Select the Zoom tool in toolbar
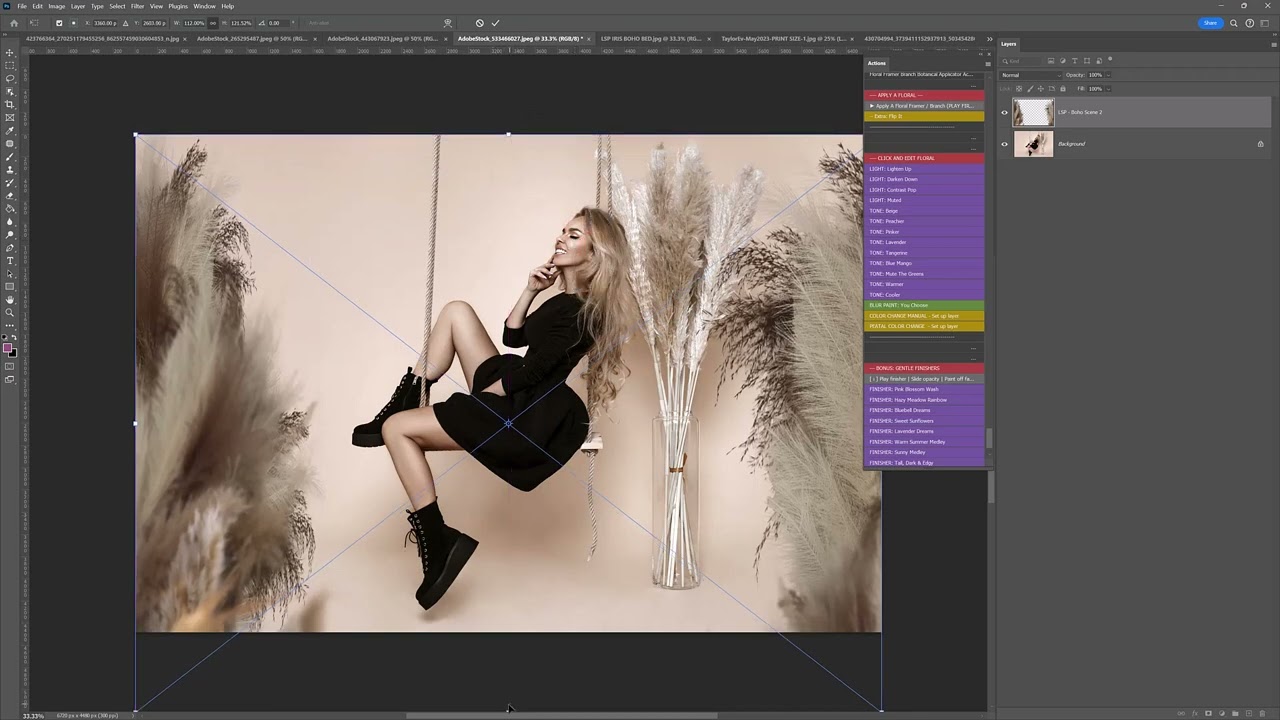The image size is (1280, 720). pyautogui.click(x=10, y=313)
